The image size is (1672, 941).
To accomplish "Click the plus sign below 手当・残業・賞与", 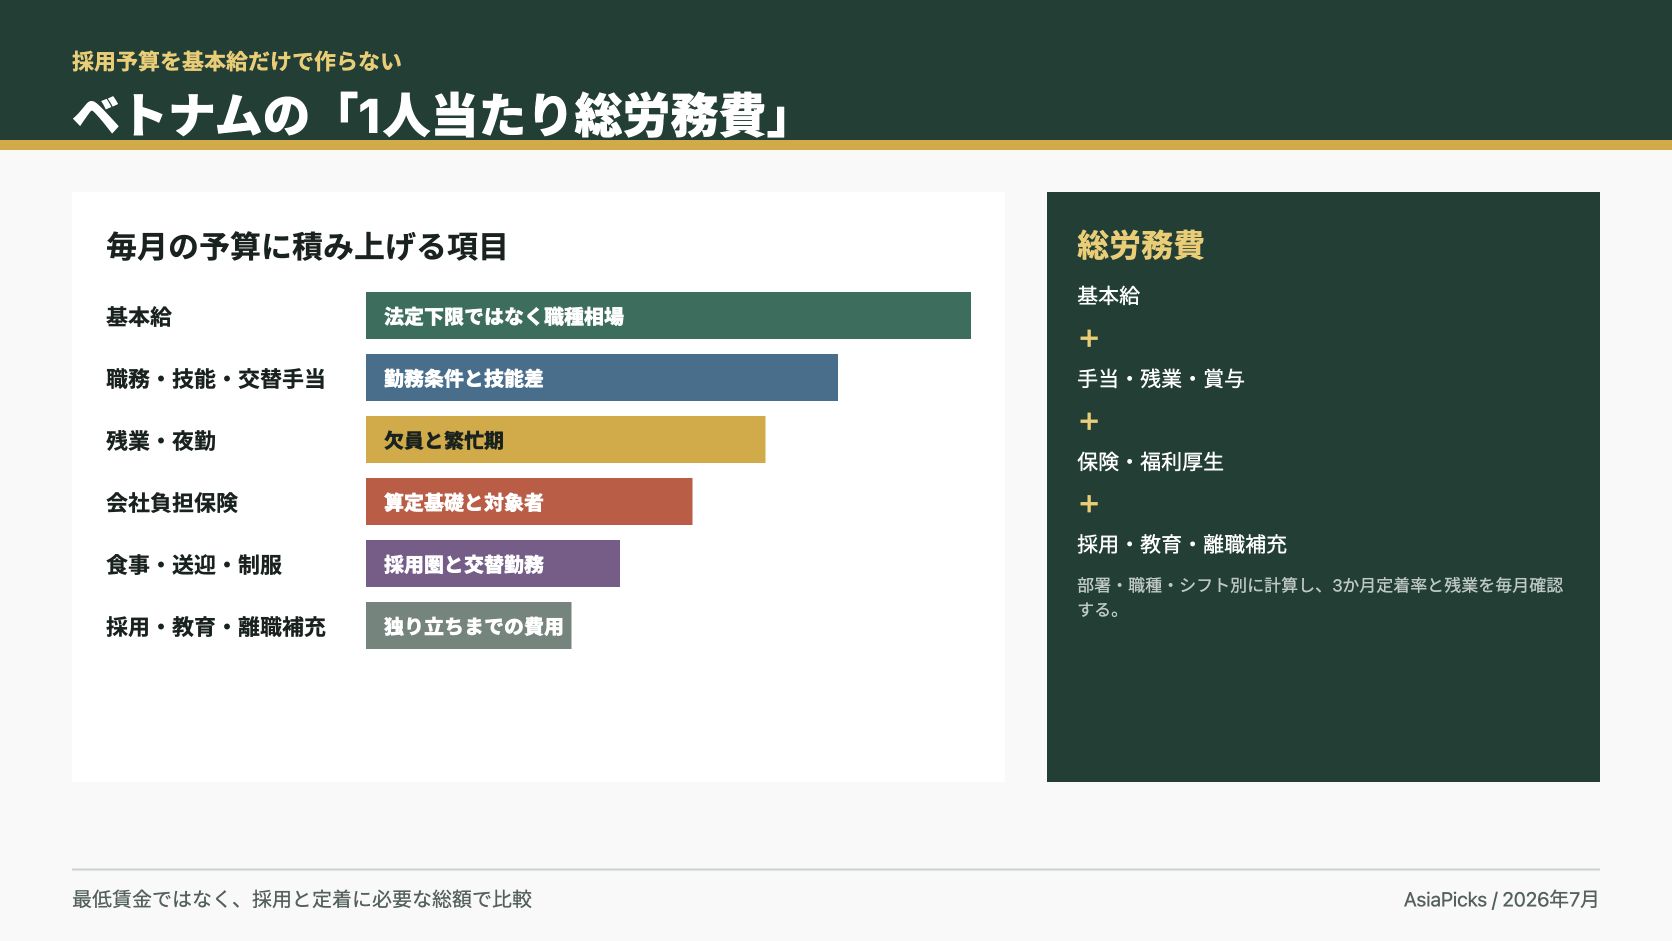I will click(1089, 421).
